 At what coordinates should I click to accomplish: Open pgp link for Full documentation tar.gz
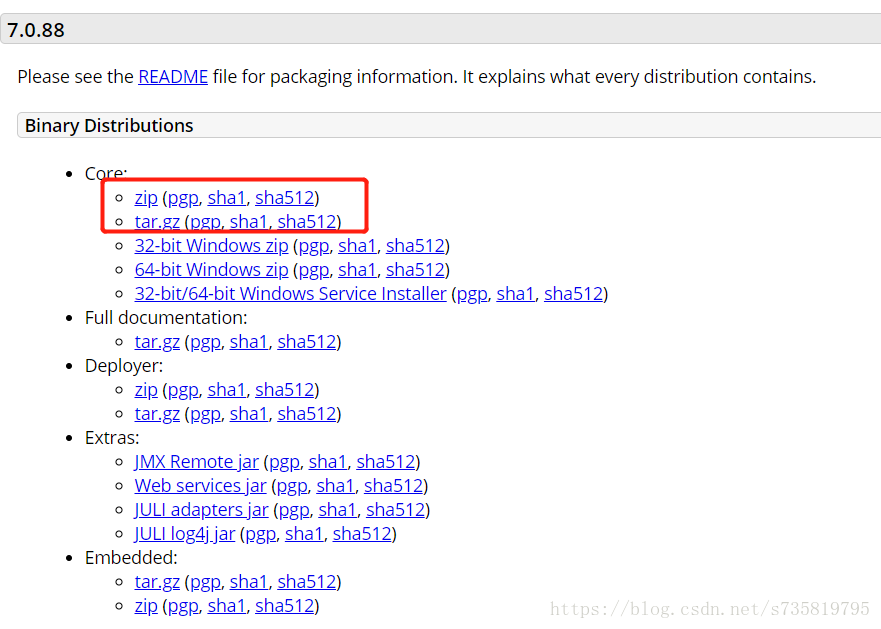click(x=206, y=342)
